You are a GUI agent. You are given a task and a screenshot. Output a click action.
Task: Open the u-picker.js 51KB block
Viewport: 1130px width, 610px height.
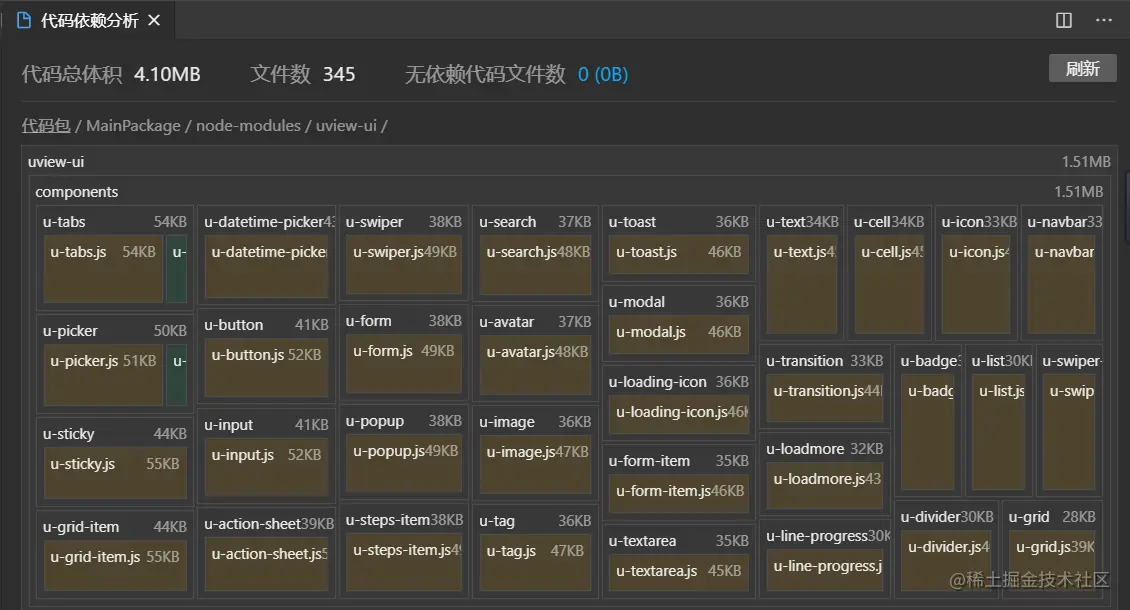click(x=103, y=376)
